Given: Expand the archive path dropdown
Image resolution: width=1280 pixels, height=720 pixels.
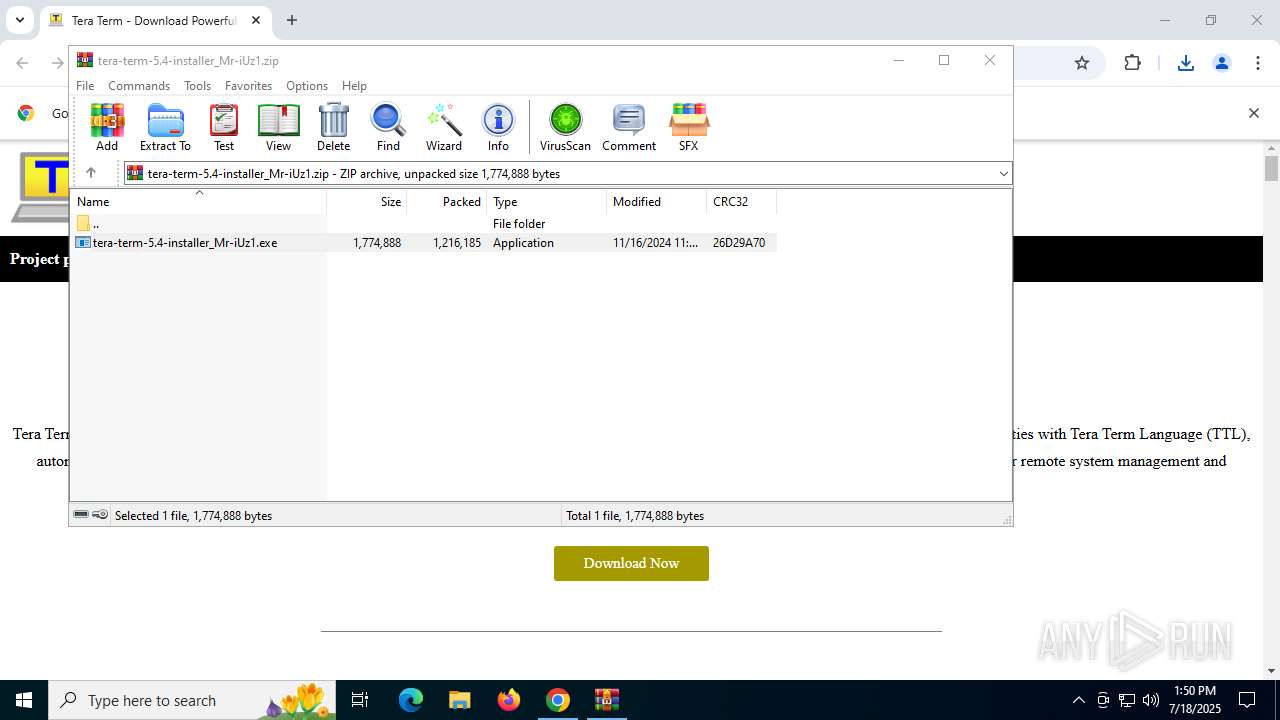Looking at the screenshot, I should tap(1003, 173).
